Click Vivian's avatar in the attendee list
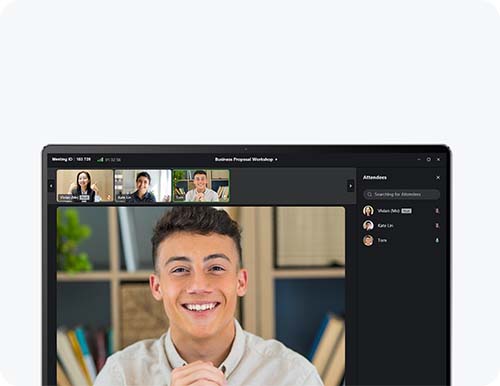Image resolution: width=500 pixels, height=386 pixels. [368, 211]
